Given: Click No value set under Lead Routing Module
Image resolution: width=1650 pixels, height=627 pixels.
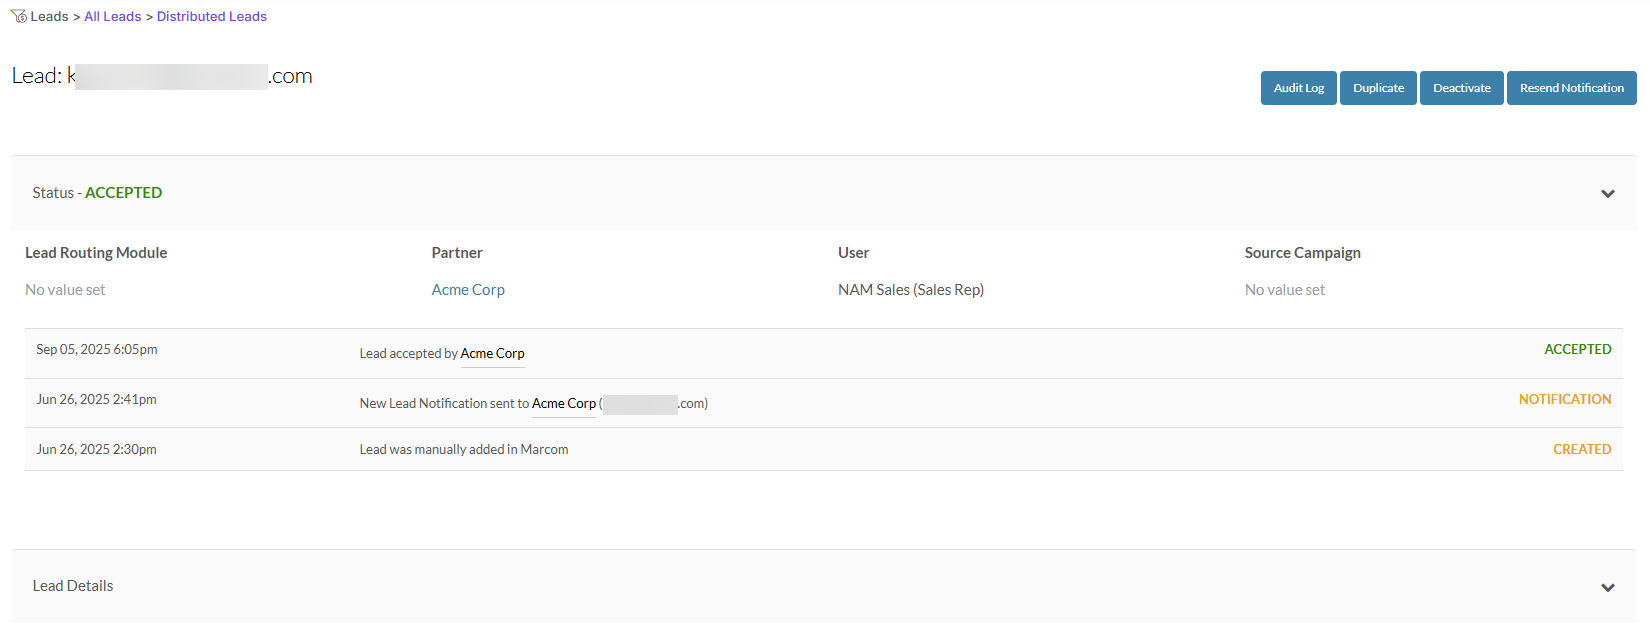Looking at the screenshot, I should point(65,290).
